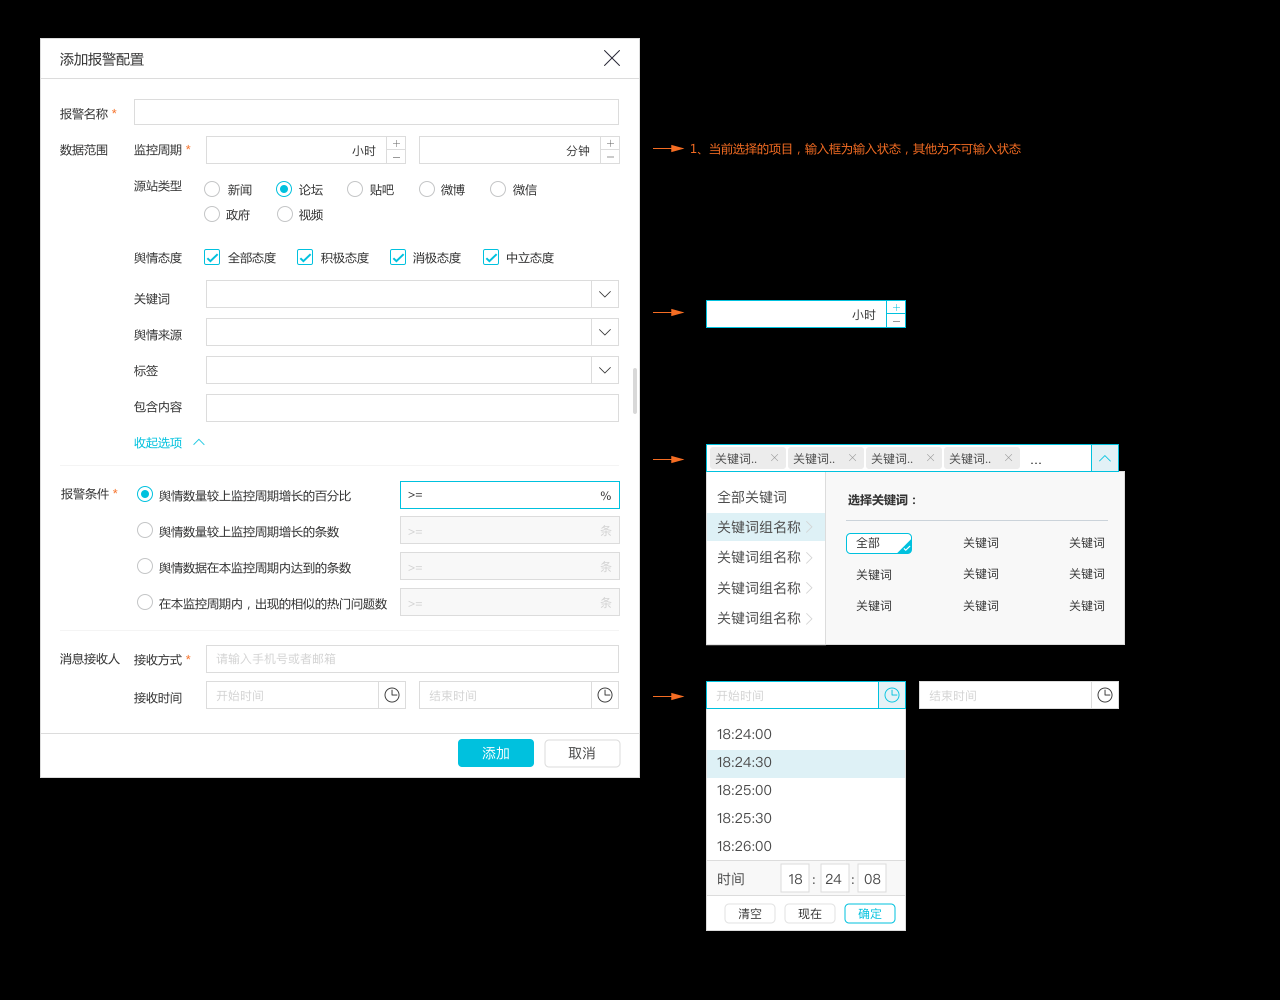Remove the third 关键词 tag
Screen dimensions: 1280x1000
(x=930, y=458)
